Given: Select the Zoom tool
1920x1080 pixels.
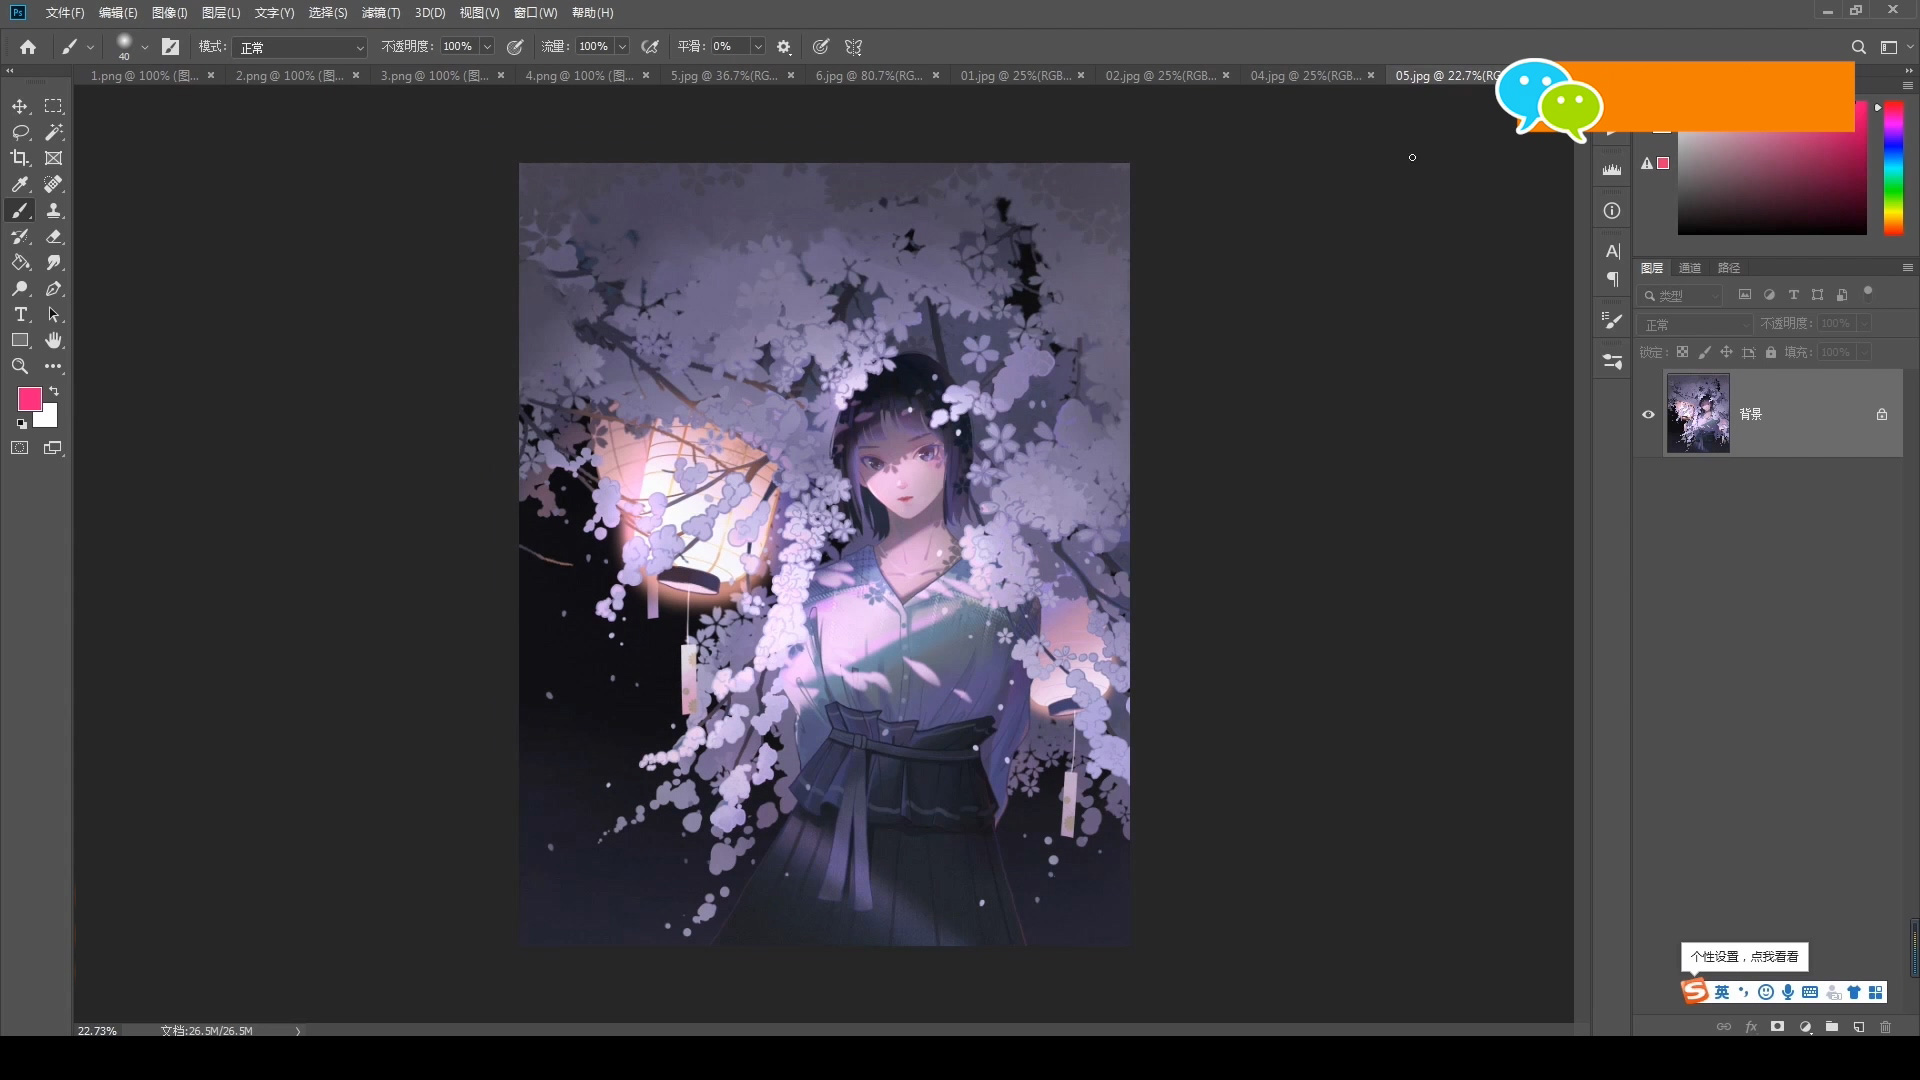Looking at the screenshot, I should (x=20, y=366).
